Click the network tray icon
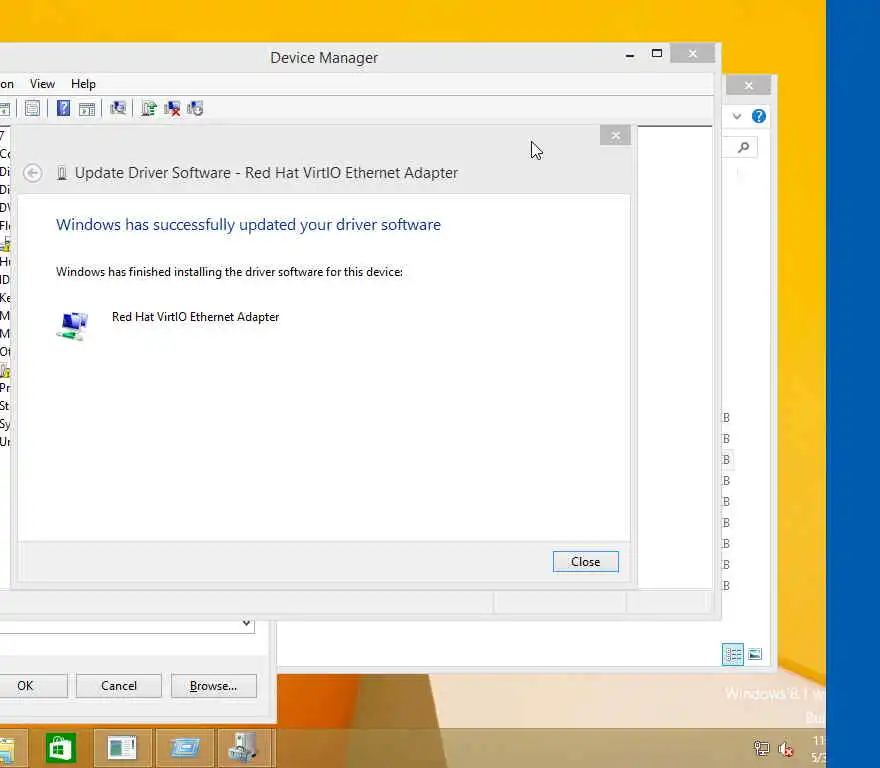880x768 pixels. 762,748
